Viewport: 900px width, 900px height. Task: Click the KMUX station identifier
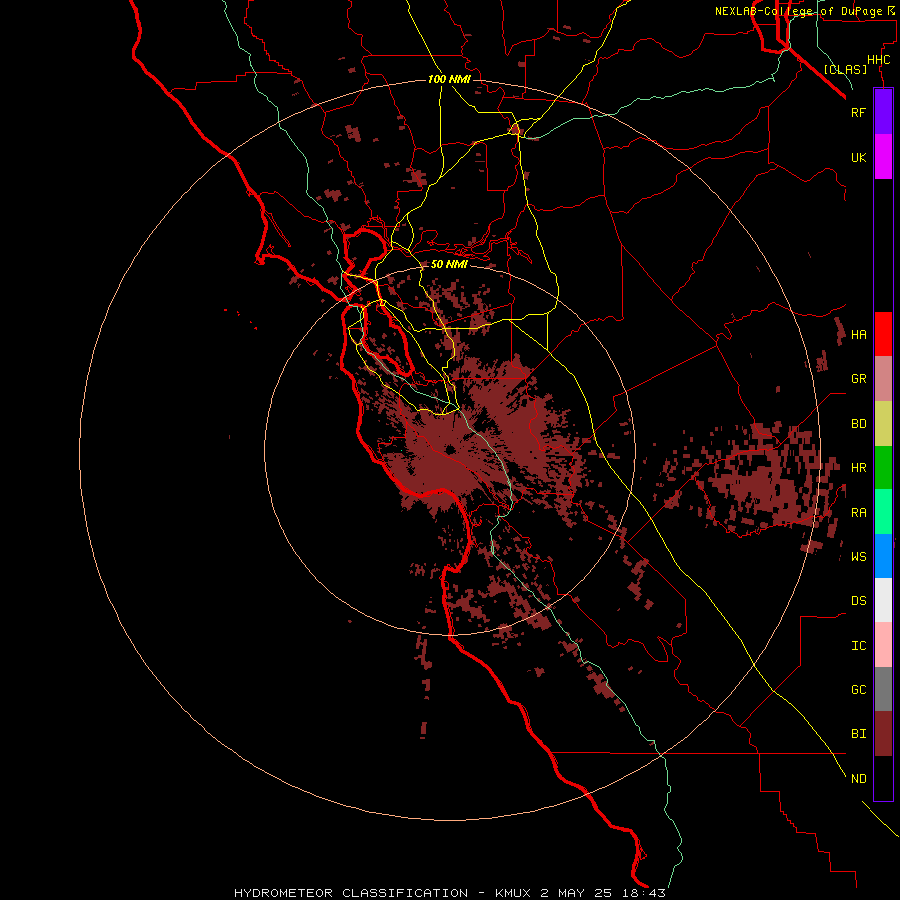515,893
